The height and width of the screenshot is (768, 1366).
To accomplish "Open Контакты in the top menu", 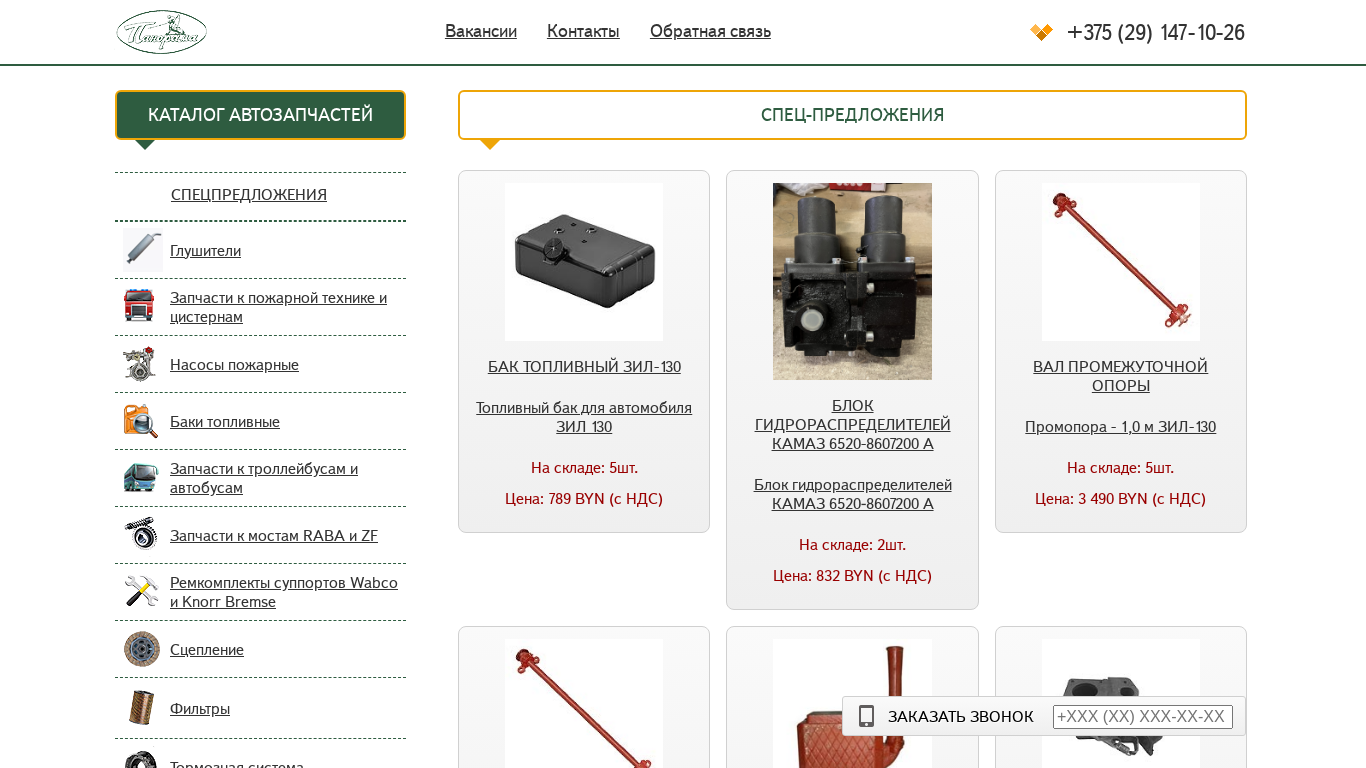I will pyautogui.click(x=583, y=31).
